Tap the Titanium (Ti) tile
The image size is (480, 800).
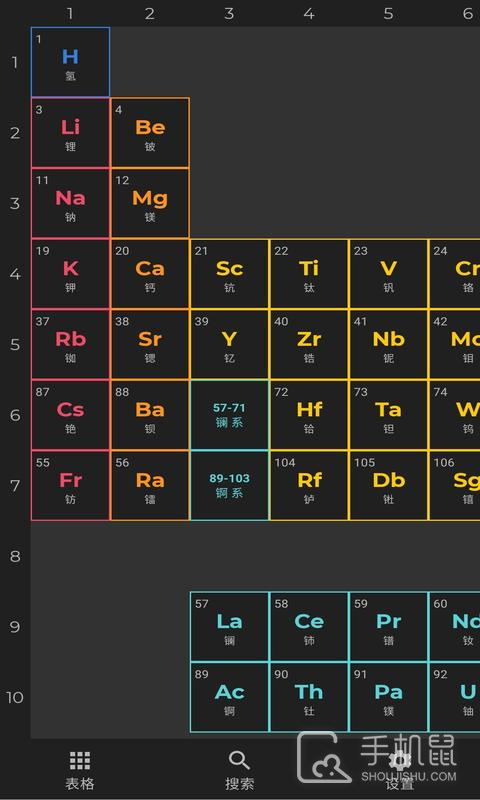click(309, 274)
